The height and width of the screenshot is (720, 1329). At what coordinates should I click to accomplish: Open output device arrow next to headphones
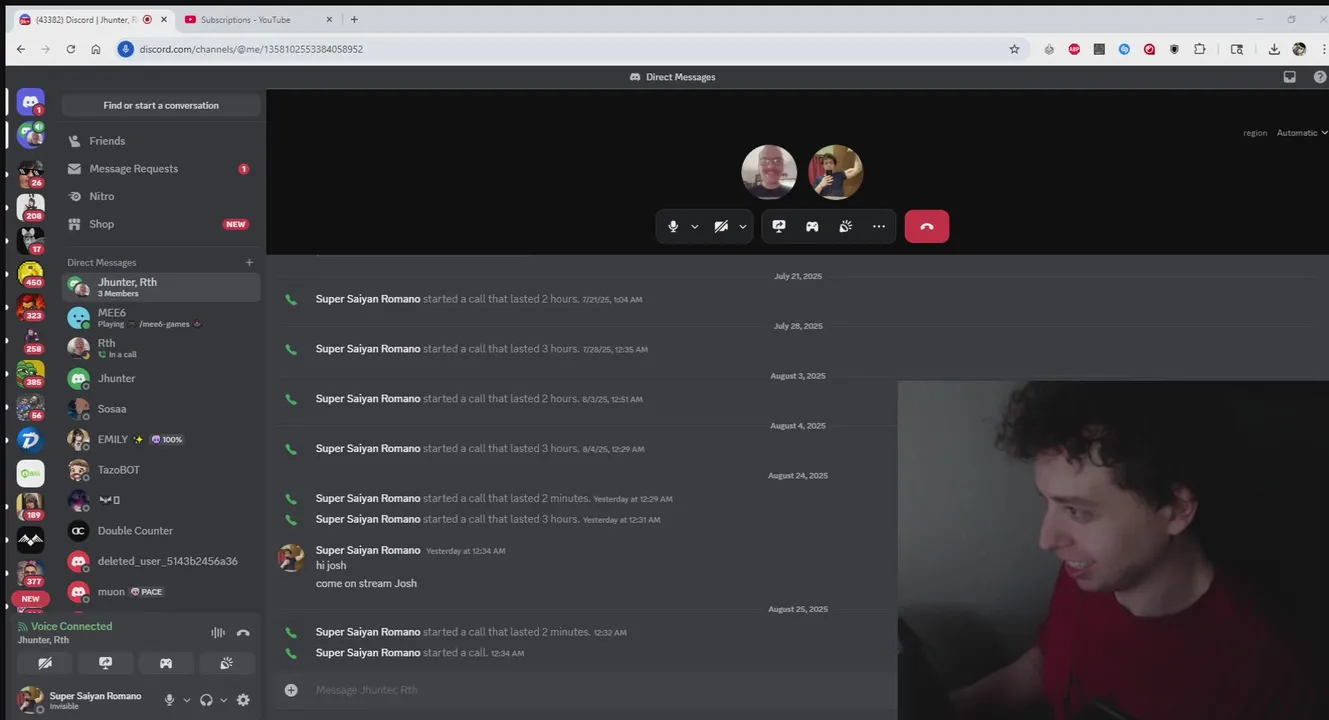pyautogui.click(x=223, y=700)
